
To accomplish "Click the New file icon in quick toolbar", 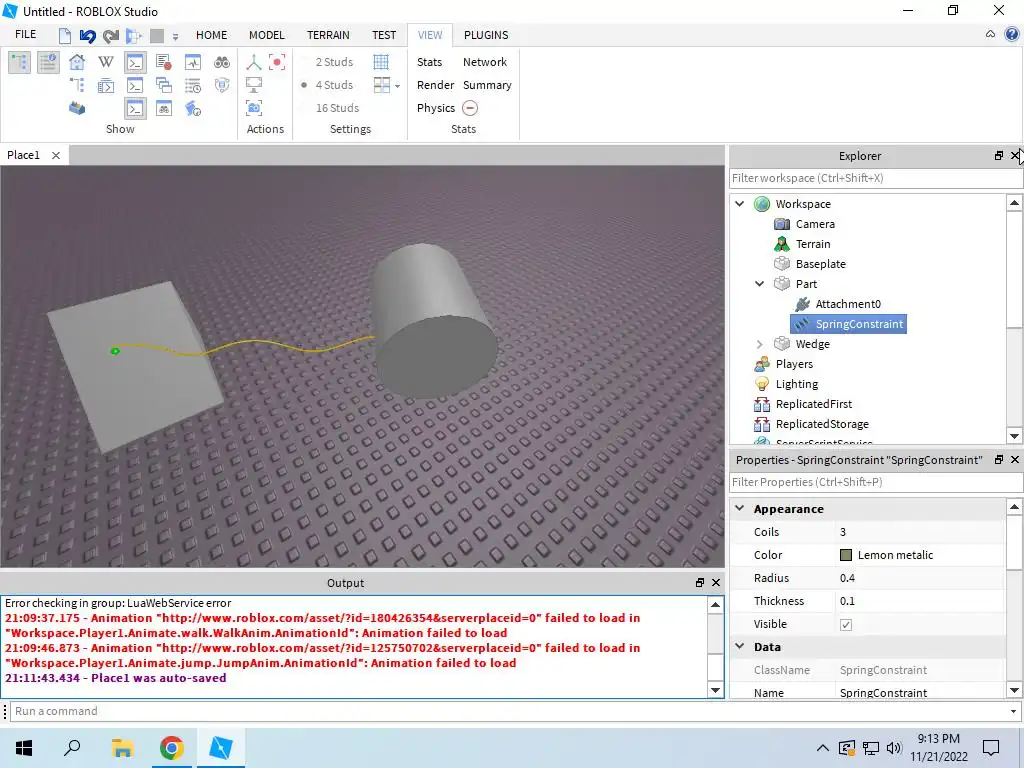I will [x=65, y=35].
